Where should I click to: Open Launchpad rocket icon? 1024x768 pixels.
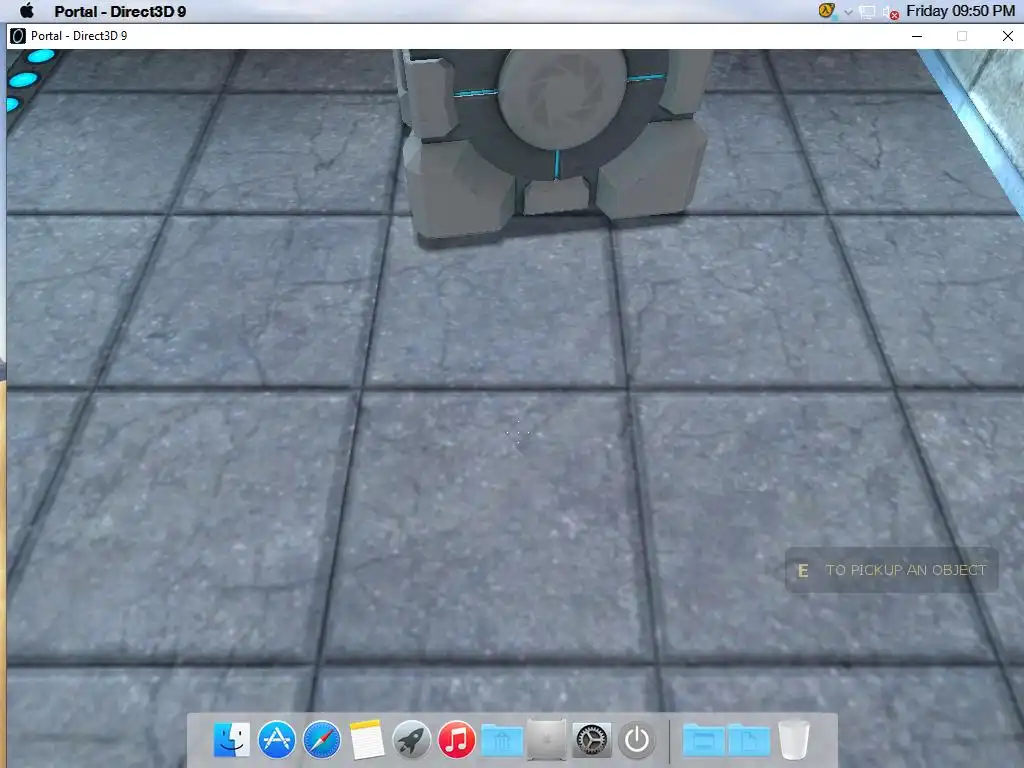(411, 740)
